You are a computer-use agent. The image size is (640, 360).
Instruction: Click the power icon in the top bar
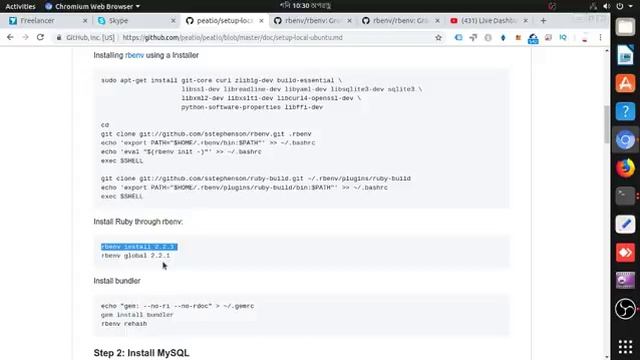point(620,6)
